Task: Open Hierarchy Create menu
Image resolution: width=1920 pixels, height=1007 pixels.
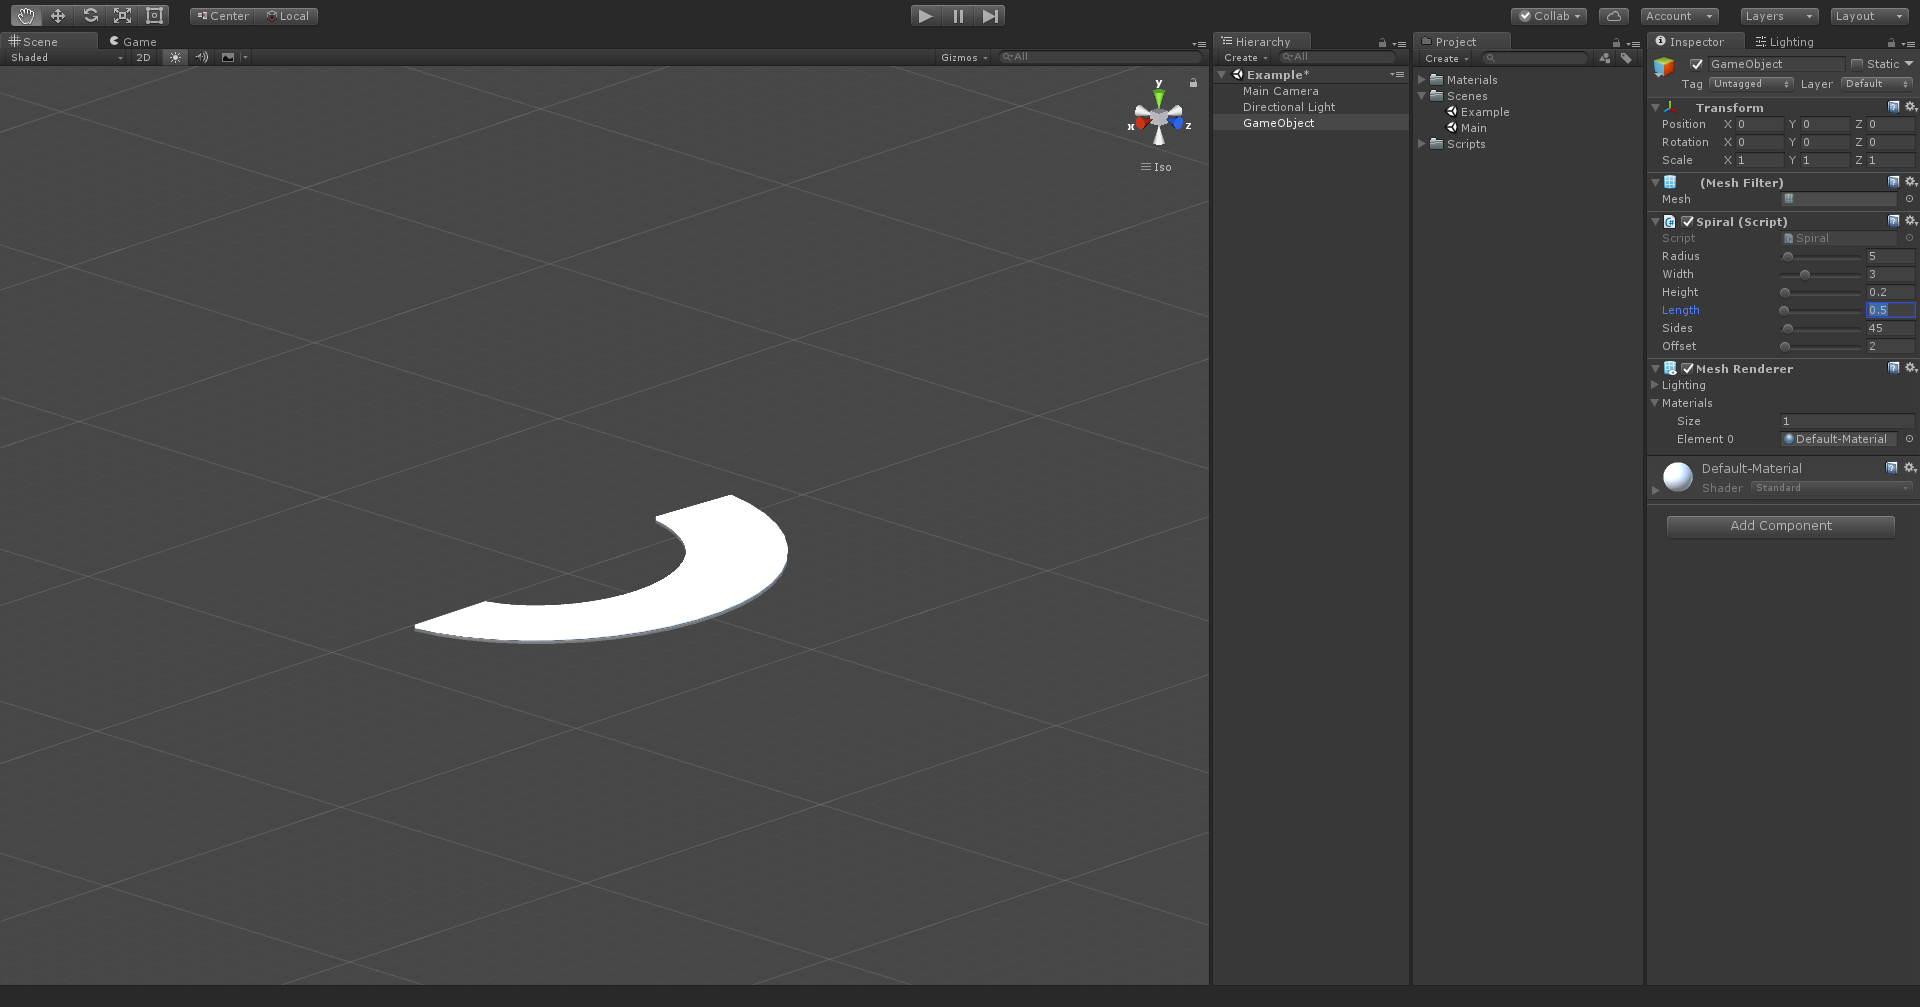Action: [1245, 58]
